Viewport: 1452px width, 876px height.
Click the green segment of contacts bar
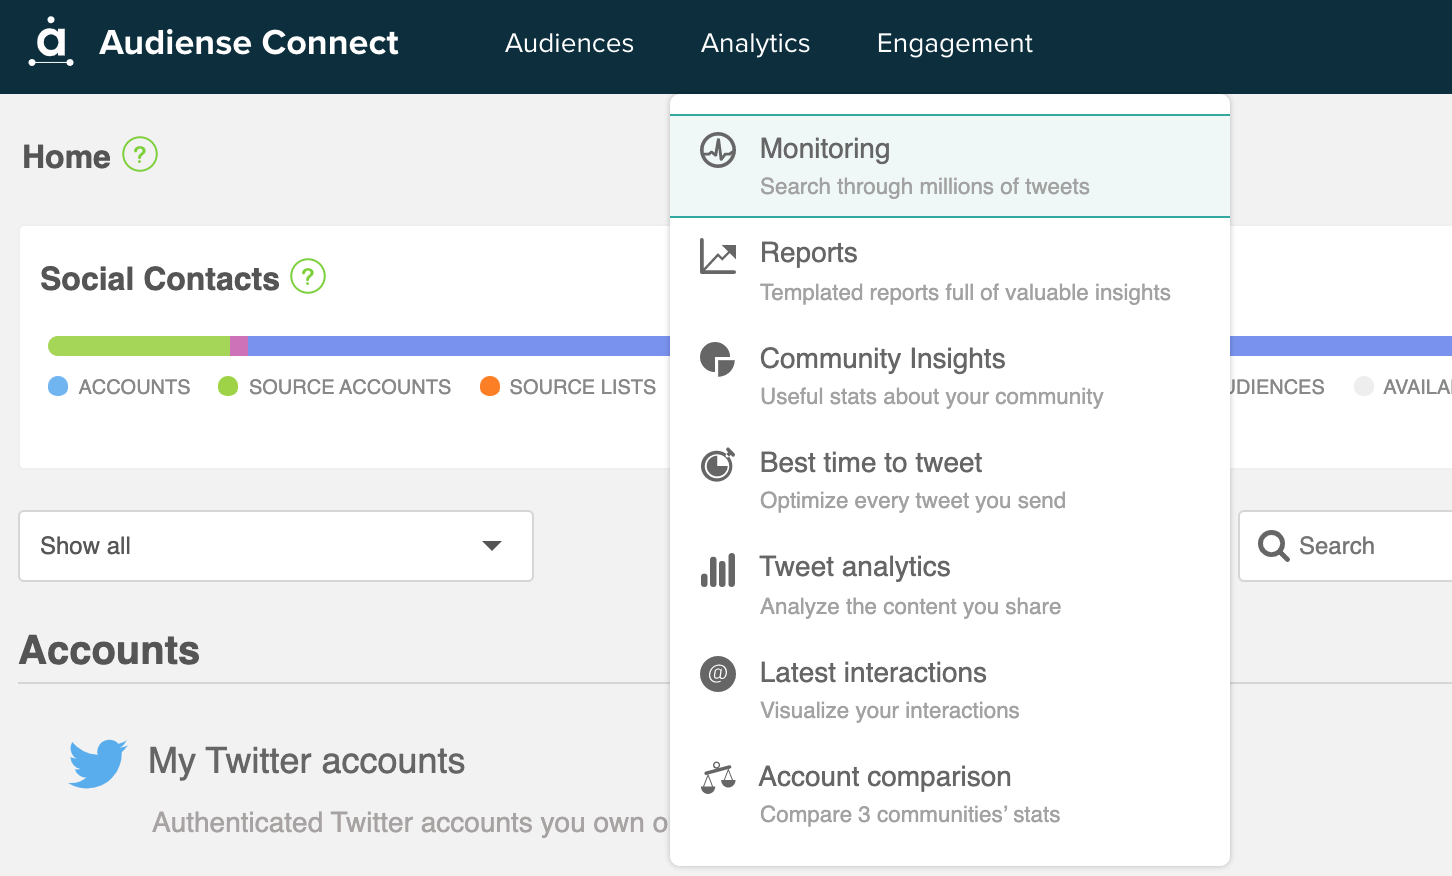[x=139, y=346]
